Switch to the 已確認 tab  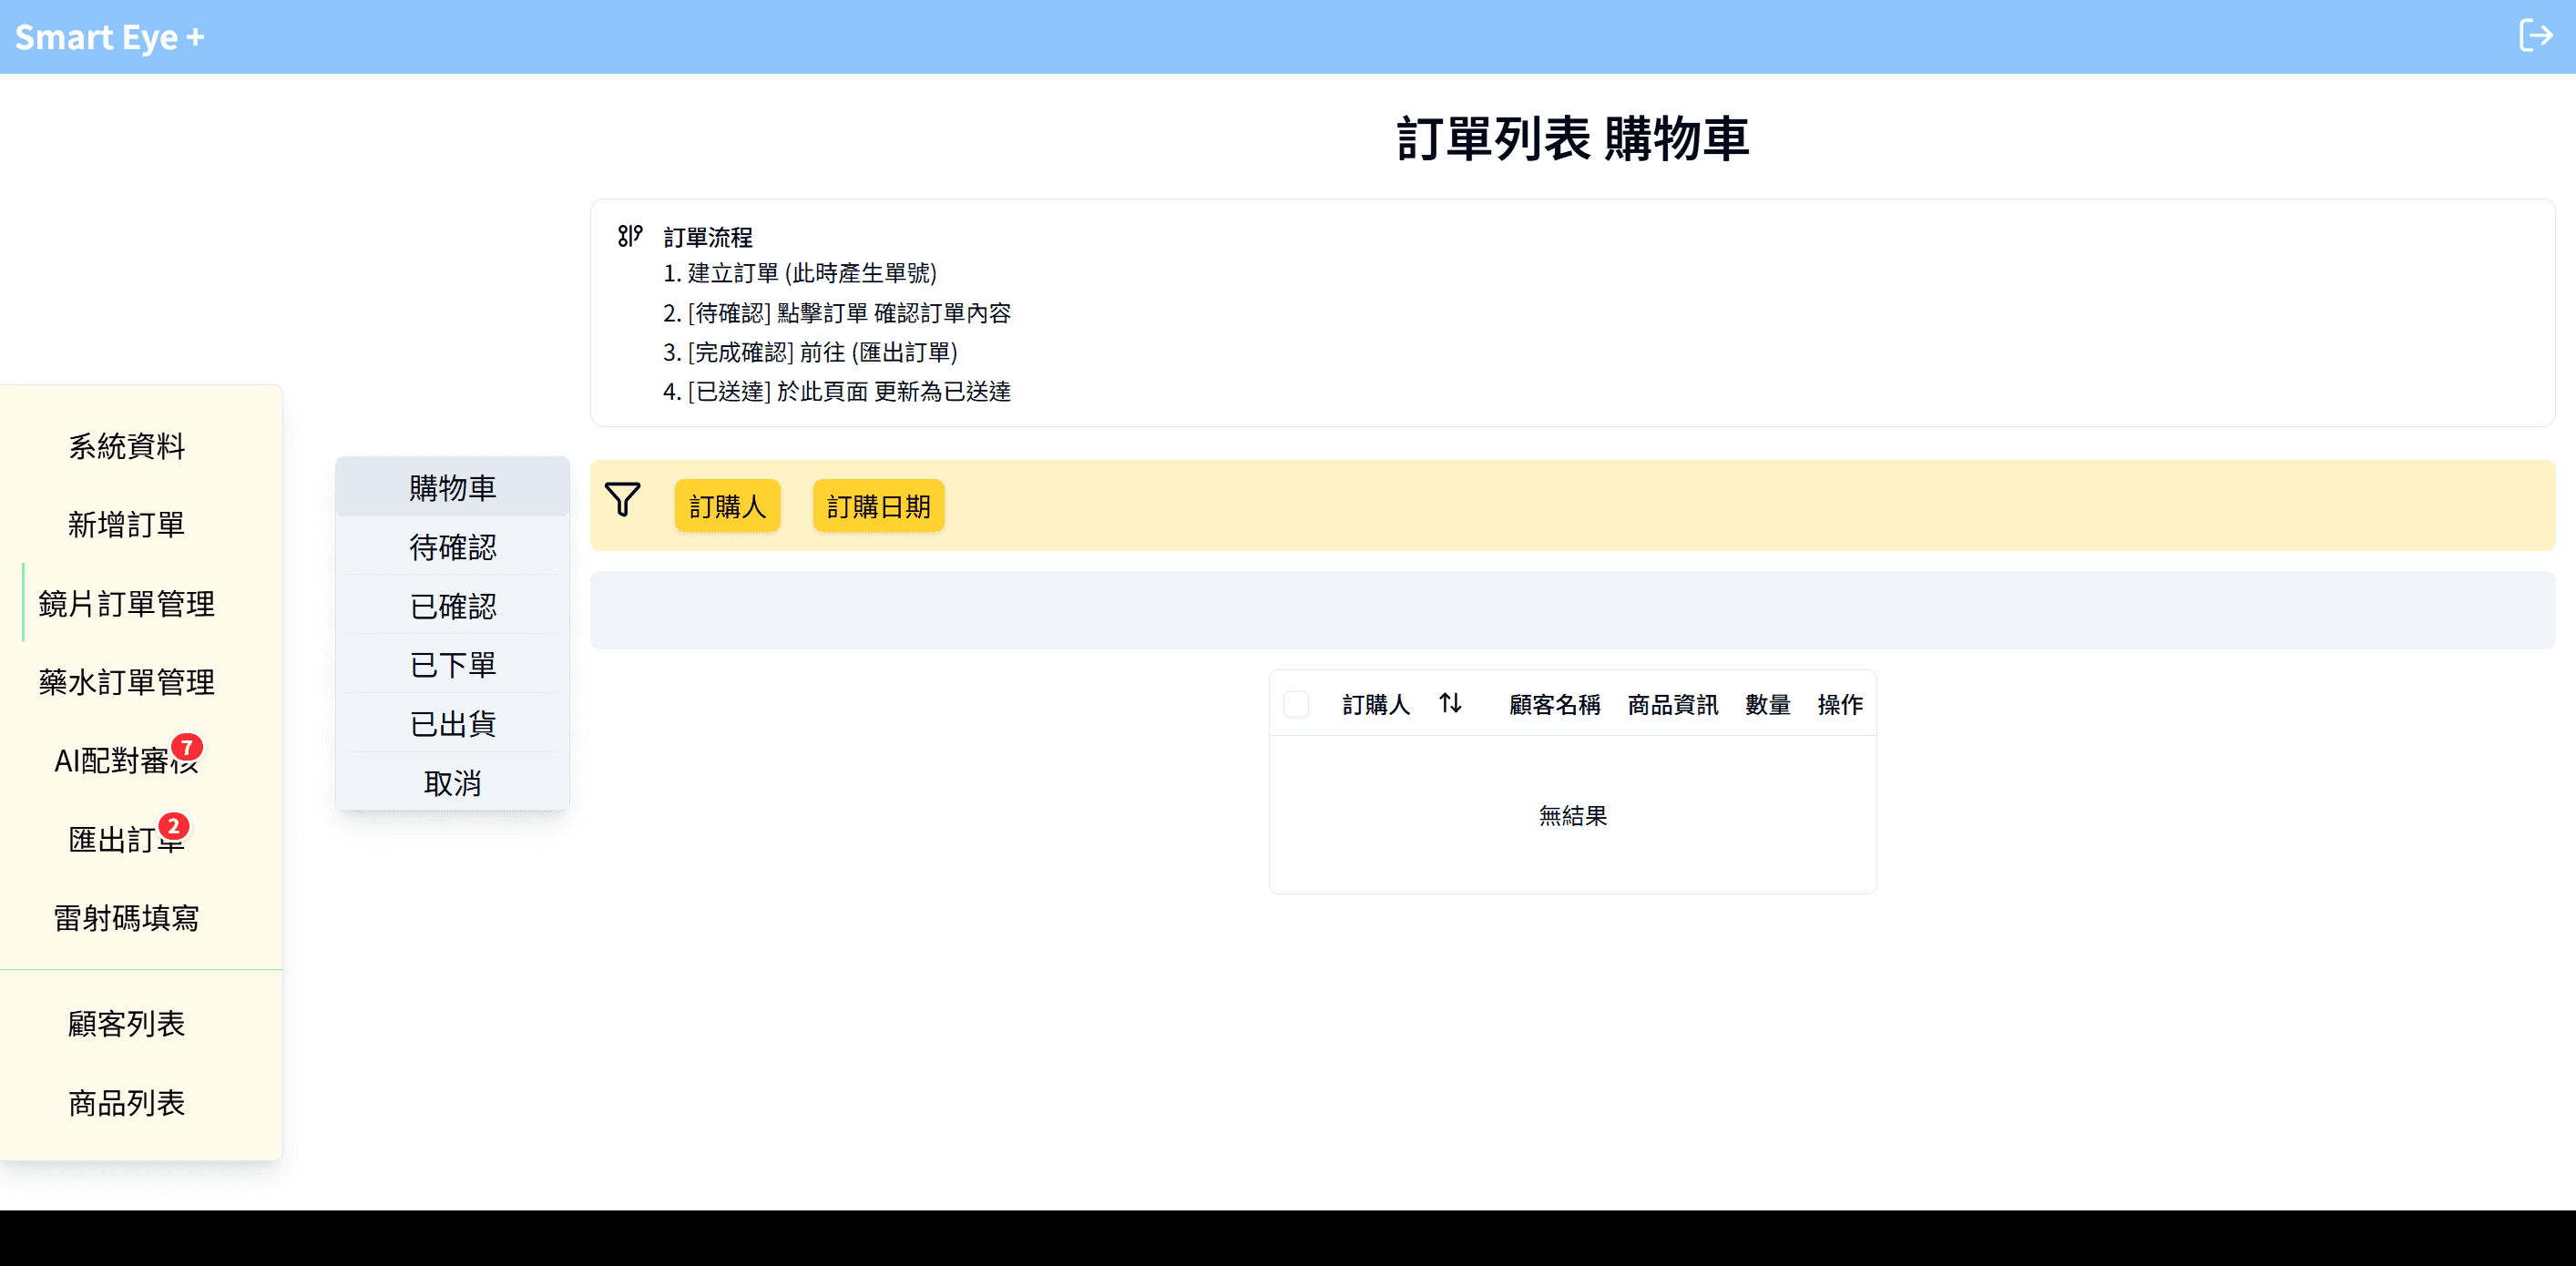[x=452, y=605]
